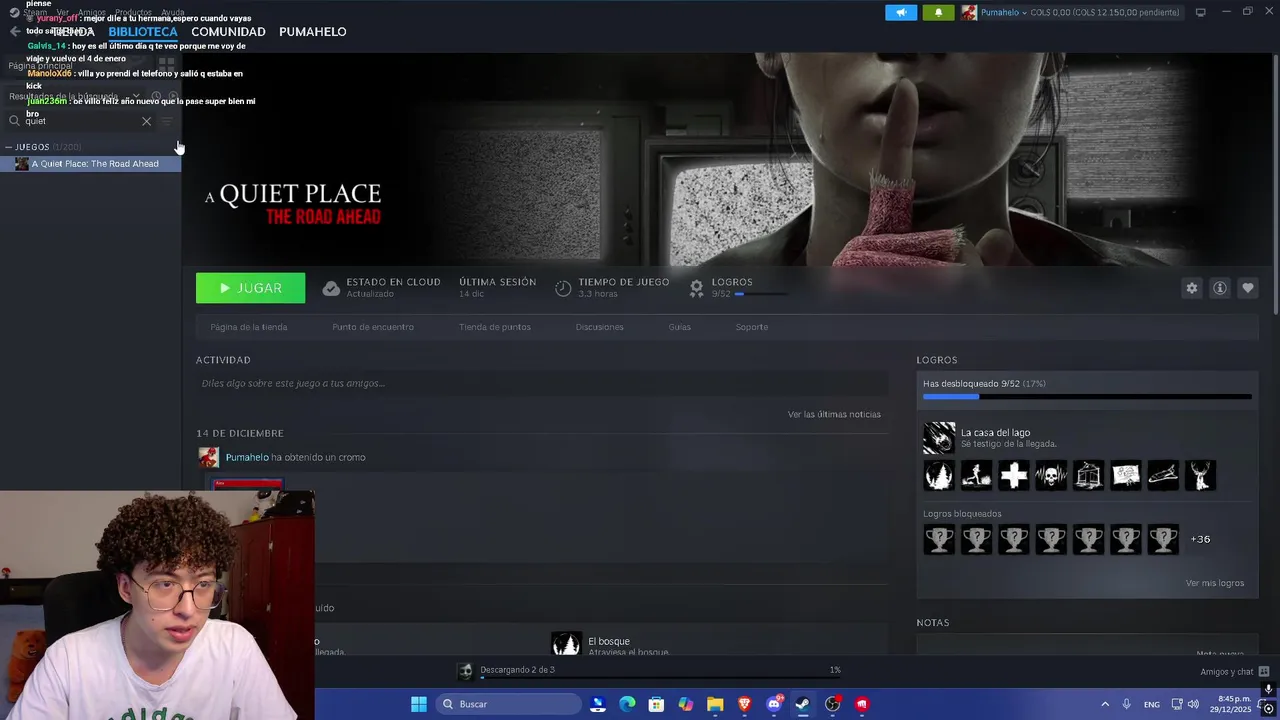
Task: Click the small LOGROS header progress bar
Action: coord(761,294)
